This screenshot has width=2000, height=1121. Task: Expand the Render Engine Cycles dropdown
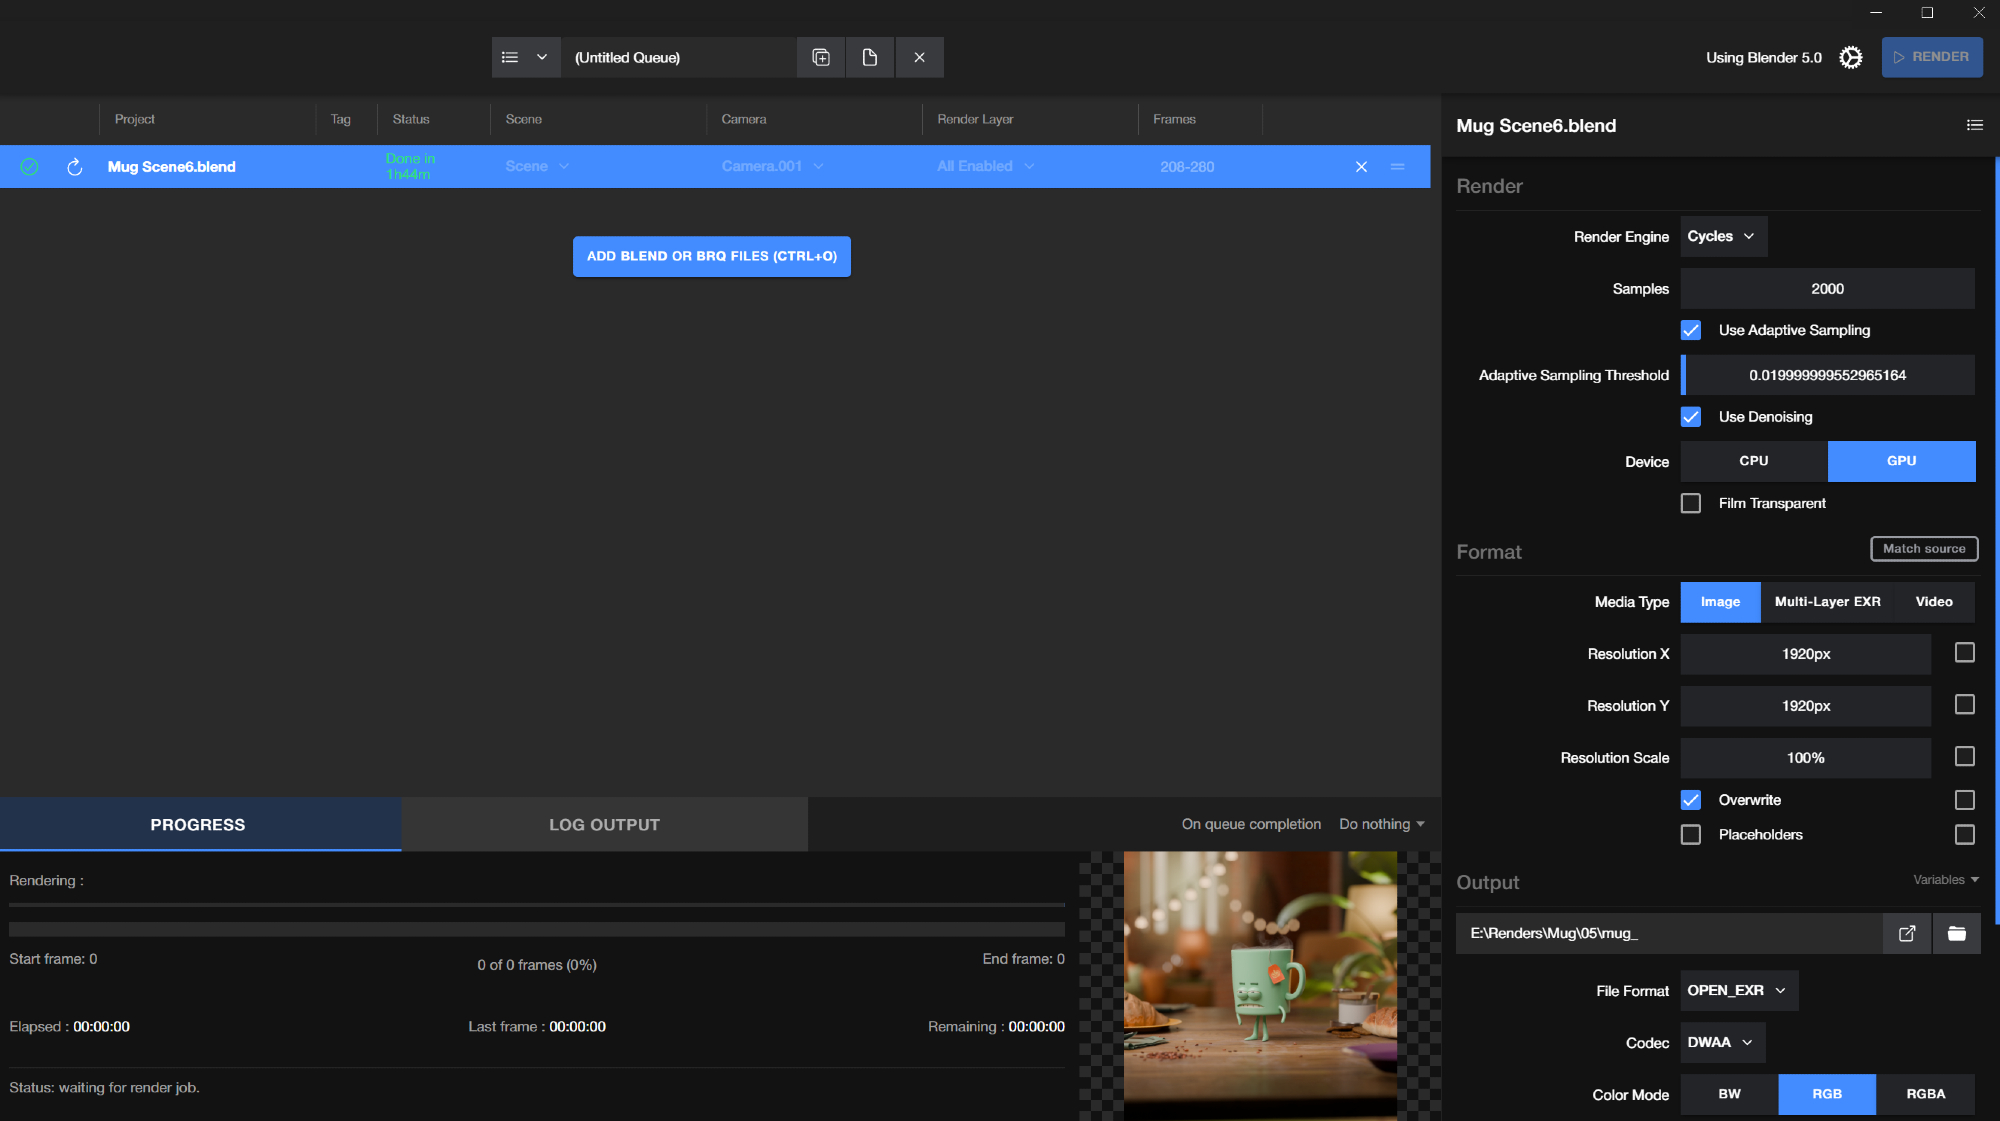click(x=1722, y=237)
